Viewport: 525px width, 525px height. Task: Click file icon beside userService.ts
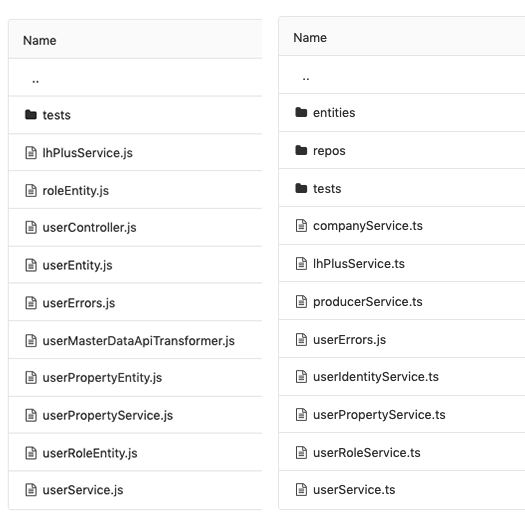[301, 490]
